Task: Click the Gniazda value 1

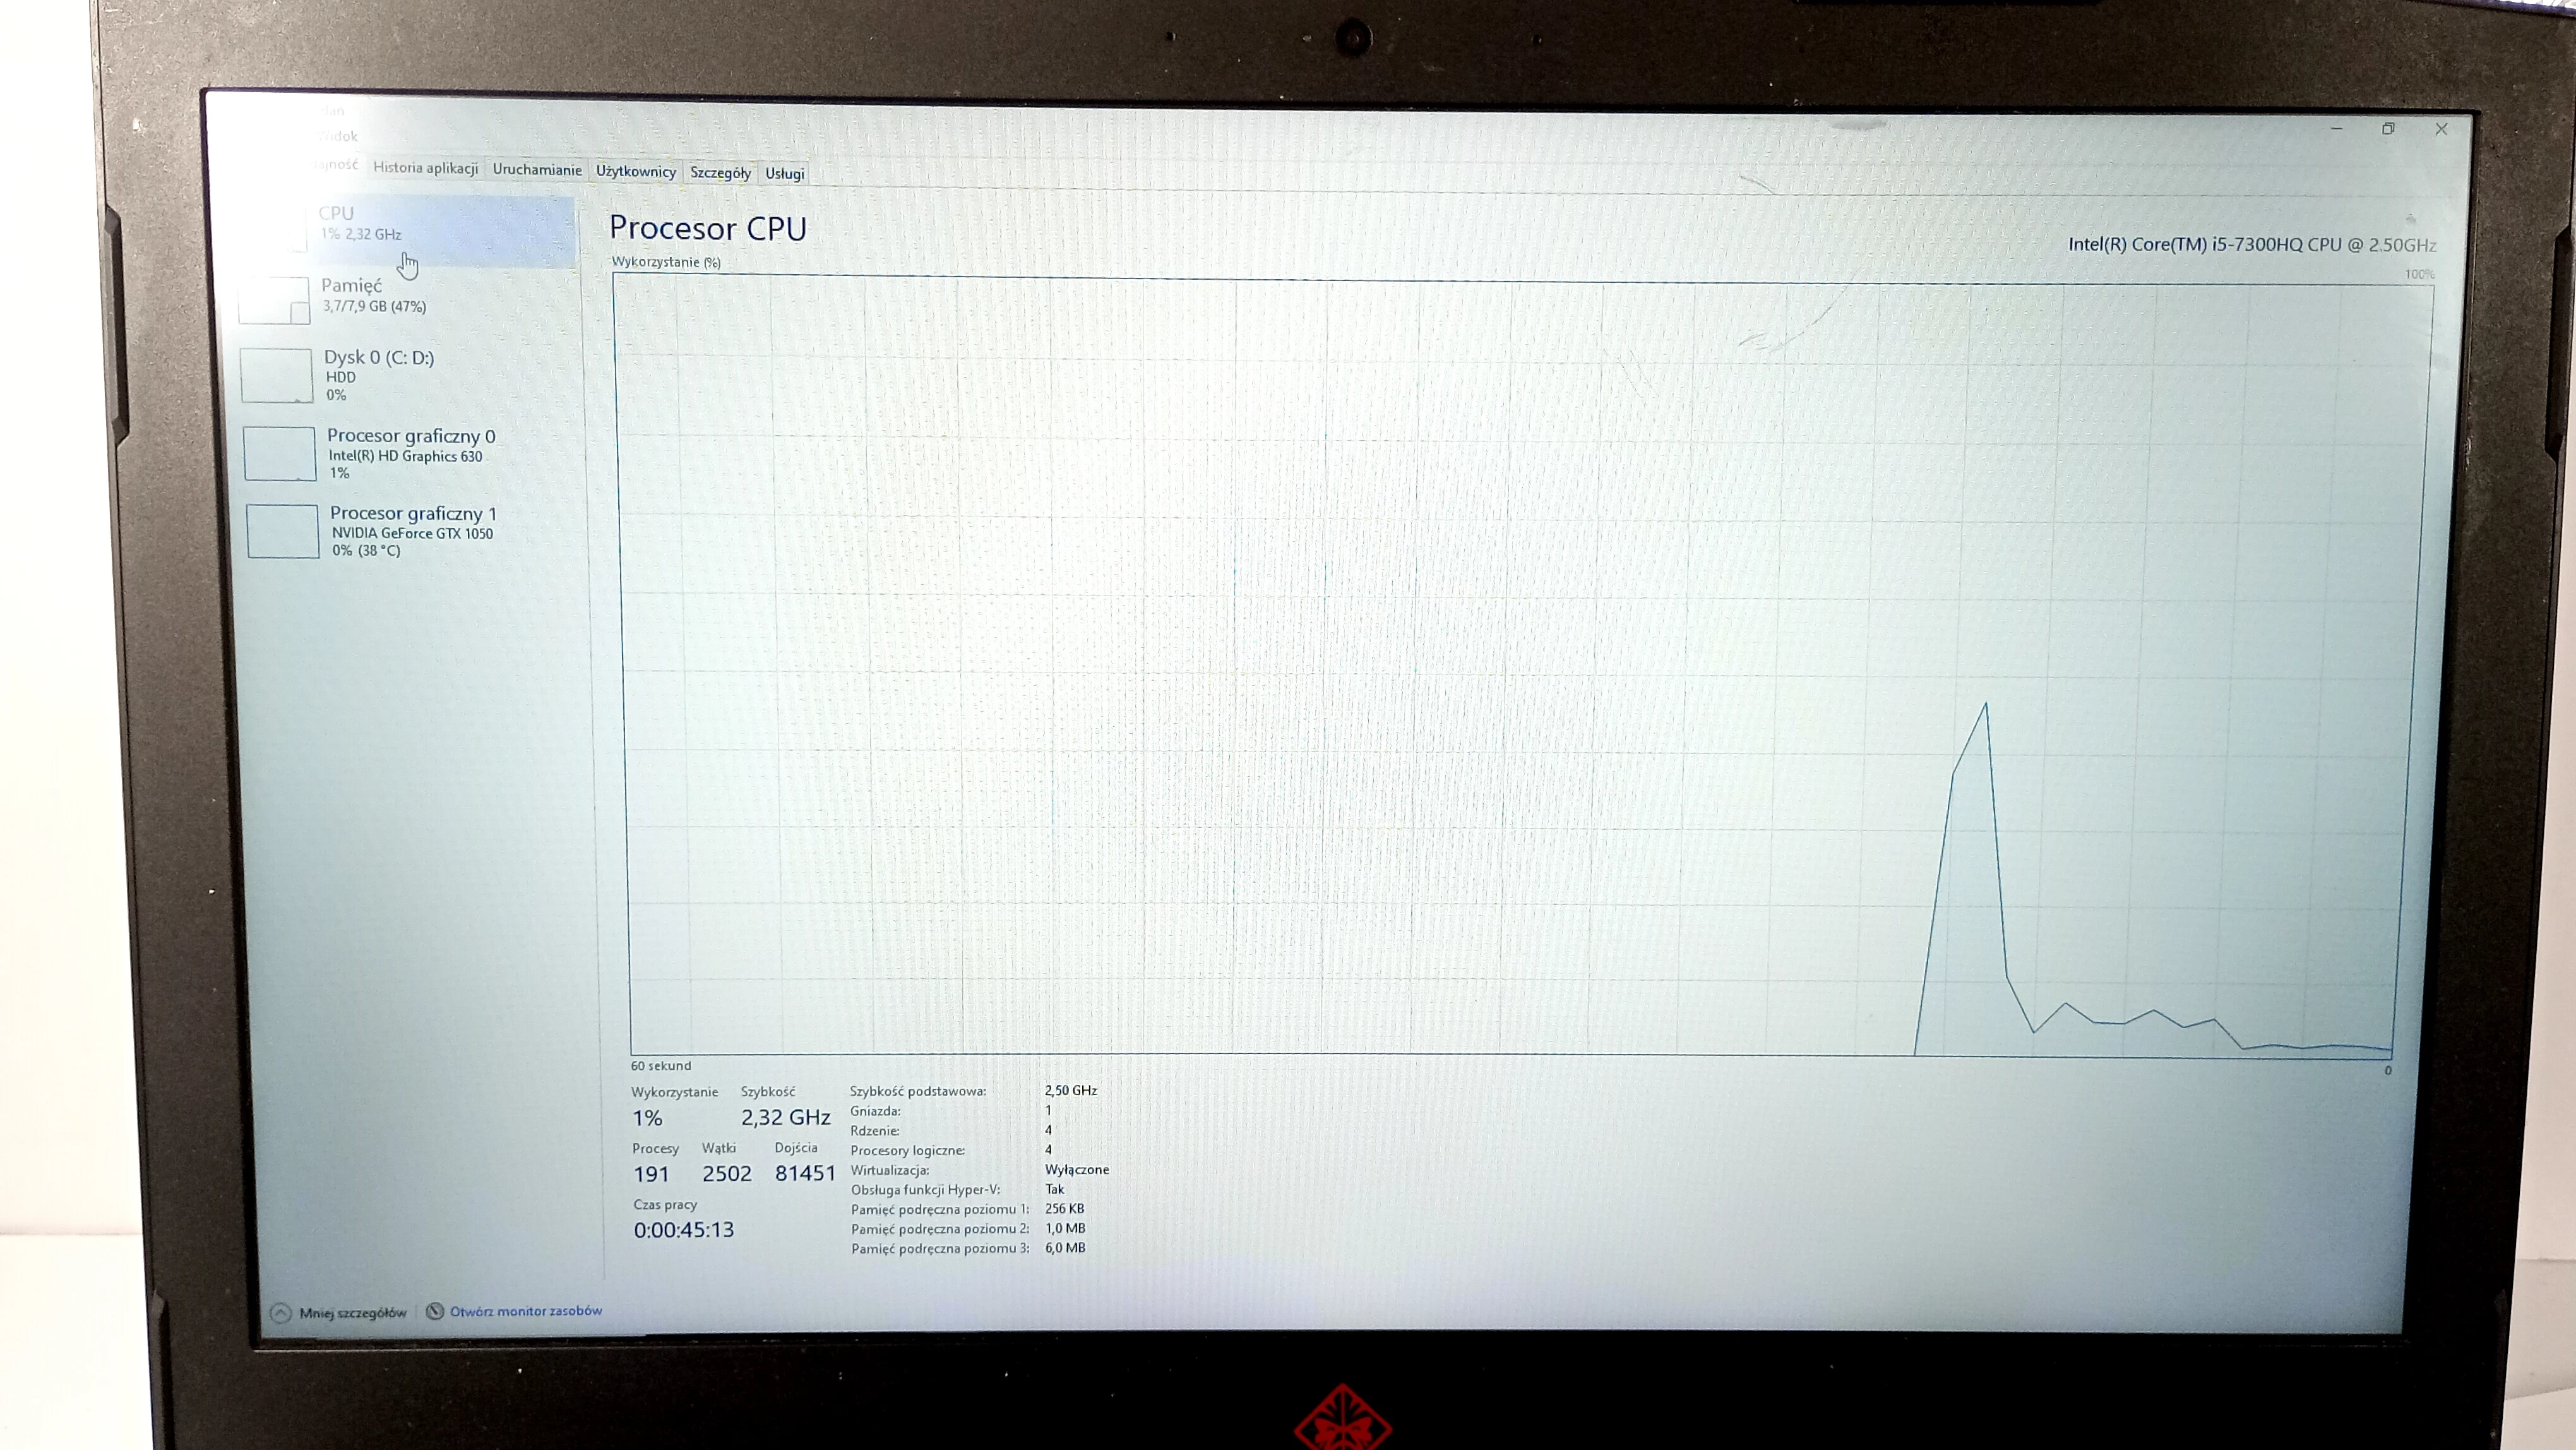Action: (x=1048, y=1110)
